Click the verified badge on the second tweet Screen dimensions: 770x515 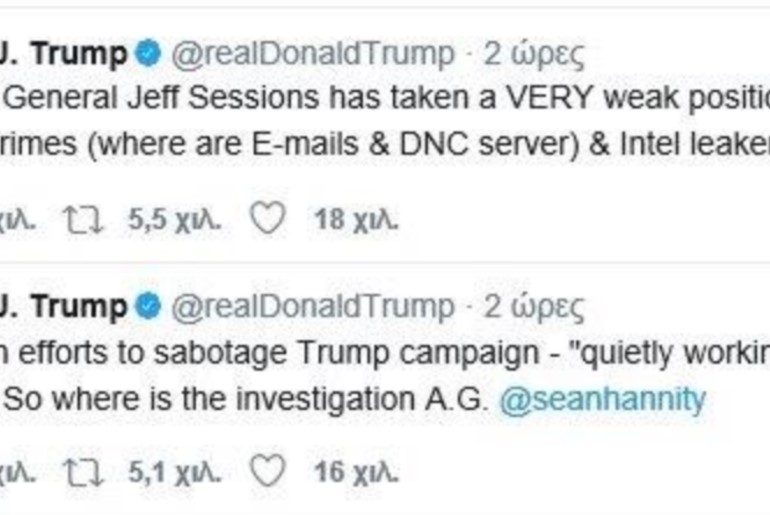point(149,306)
